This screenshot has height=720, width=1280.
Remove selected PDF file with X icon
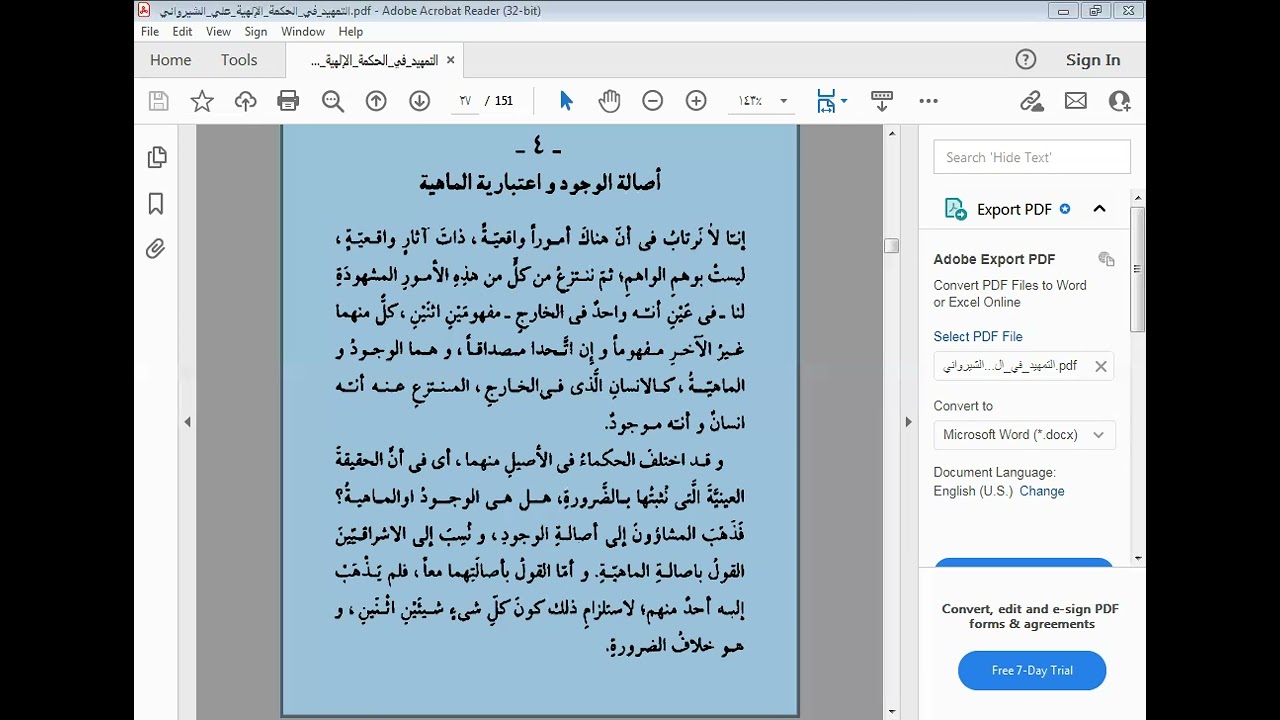(x=1101, y=366)
